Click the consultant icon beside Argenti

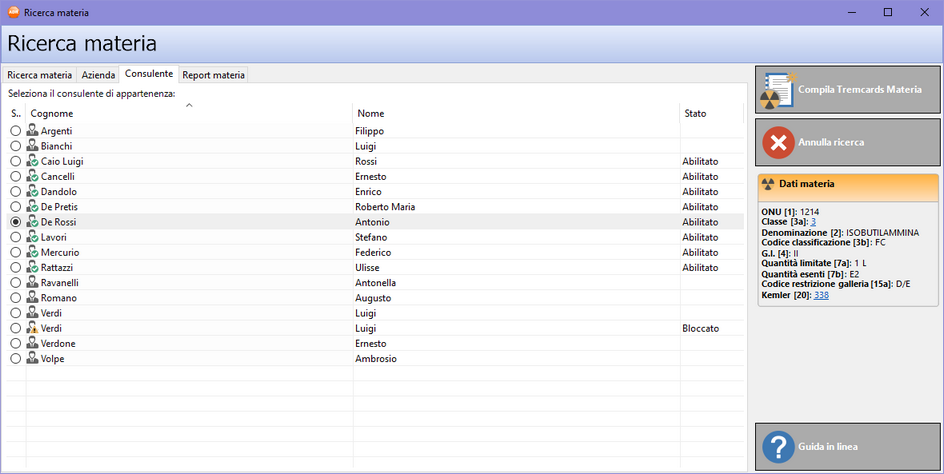click(32, 131)
